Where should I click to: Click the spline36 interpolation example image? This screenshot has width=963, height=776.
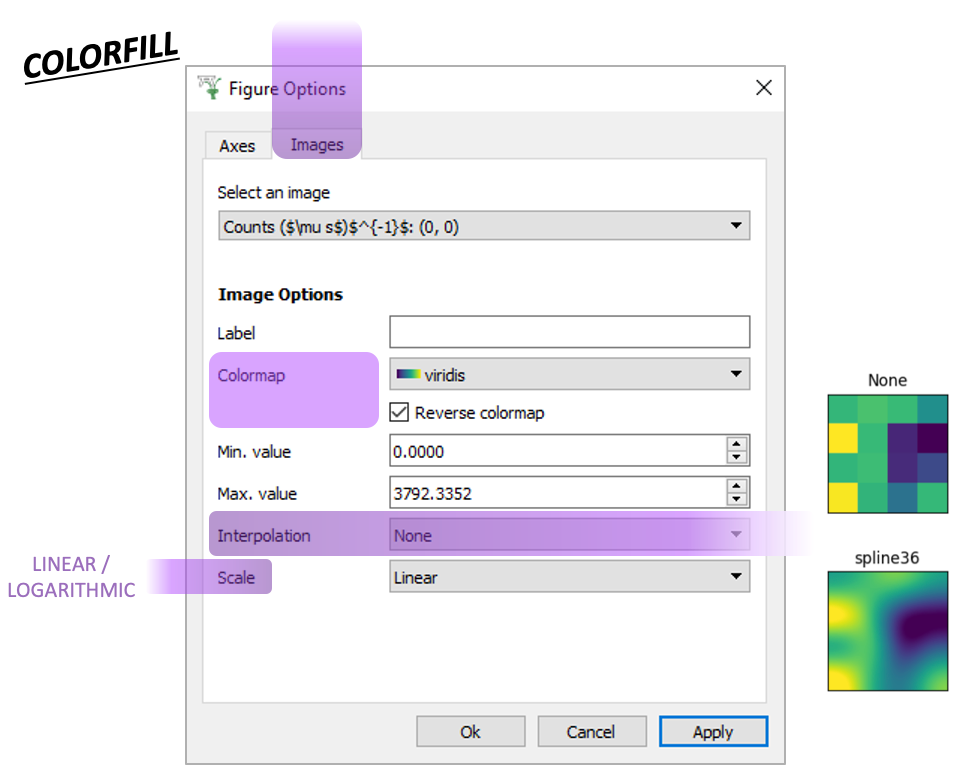click(x=887, y=631)
